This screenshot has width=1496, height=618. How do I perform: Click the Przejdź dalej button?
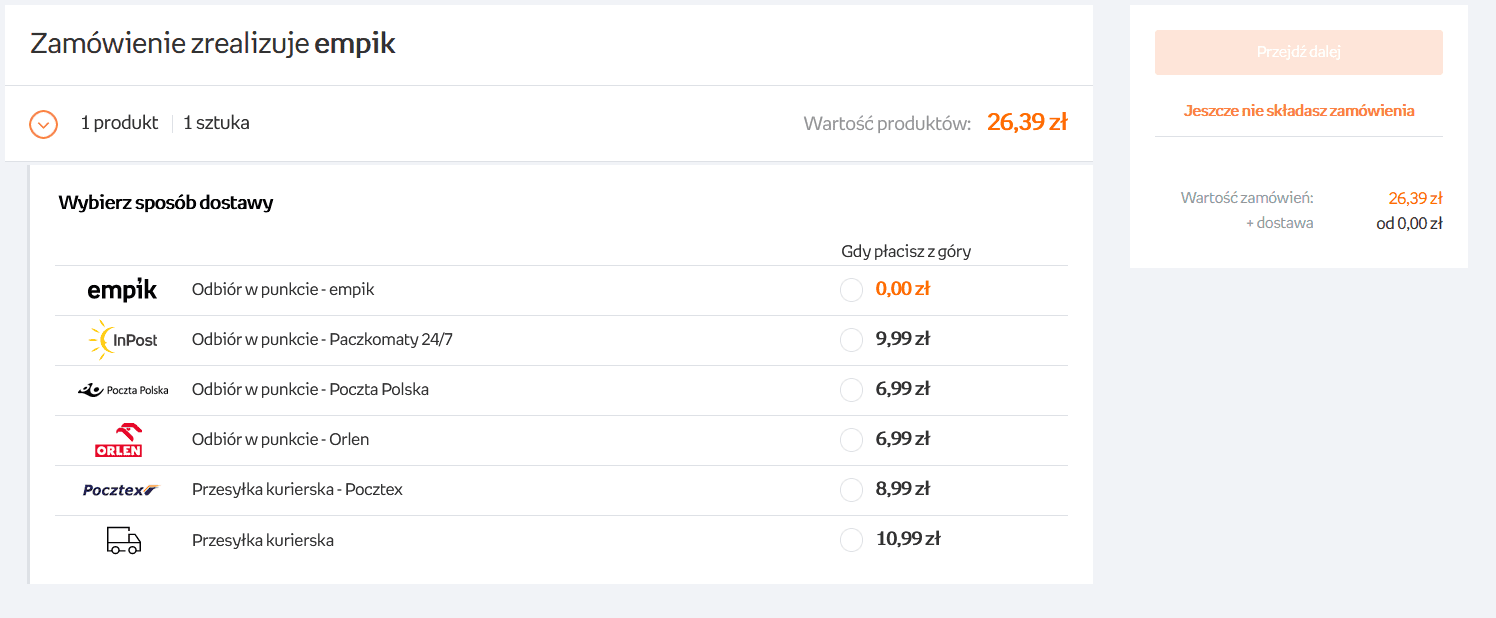tap(1299, 52)
